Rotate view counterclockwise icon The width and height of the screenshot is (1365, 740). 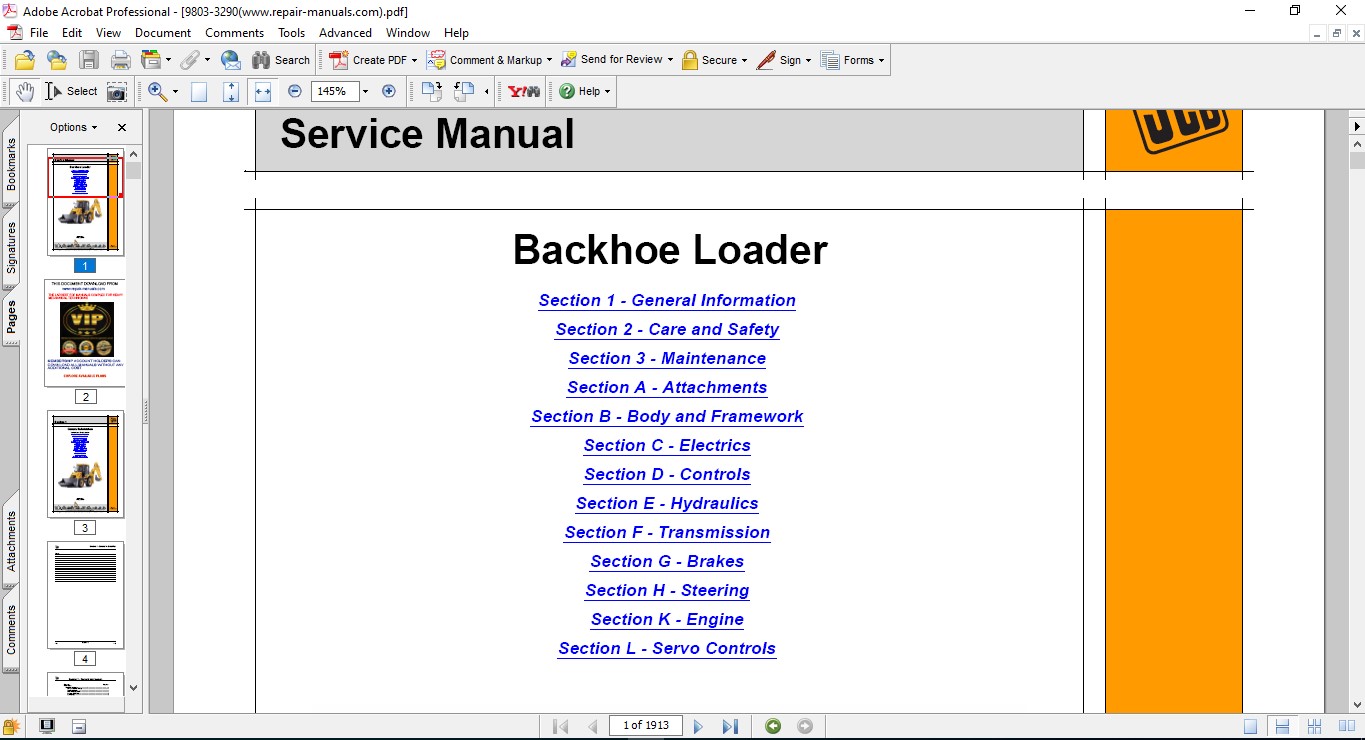point(463,92)
